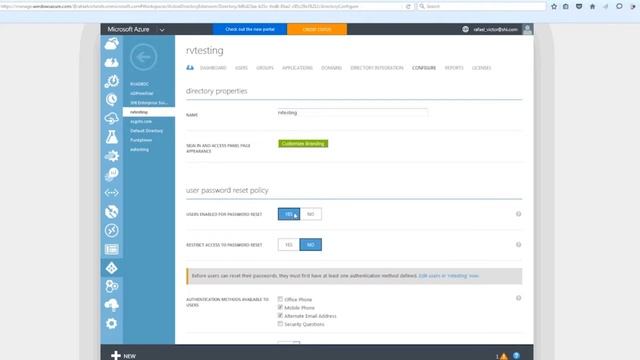Click the directory Name input field

click(x=352, y=113)
